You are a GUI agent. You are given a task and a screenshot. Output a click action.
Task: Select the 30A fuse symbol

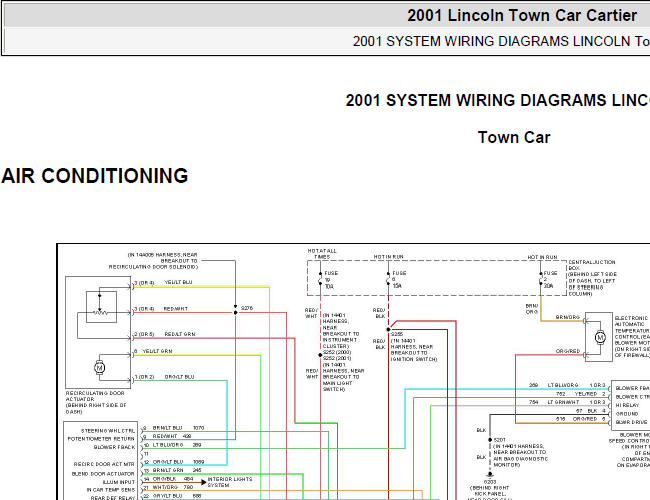pos(541,280)
